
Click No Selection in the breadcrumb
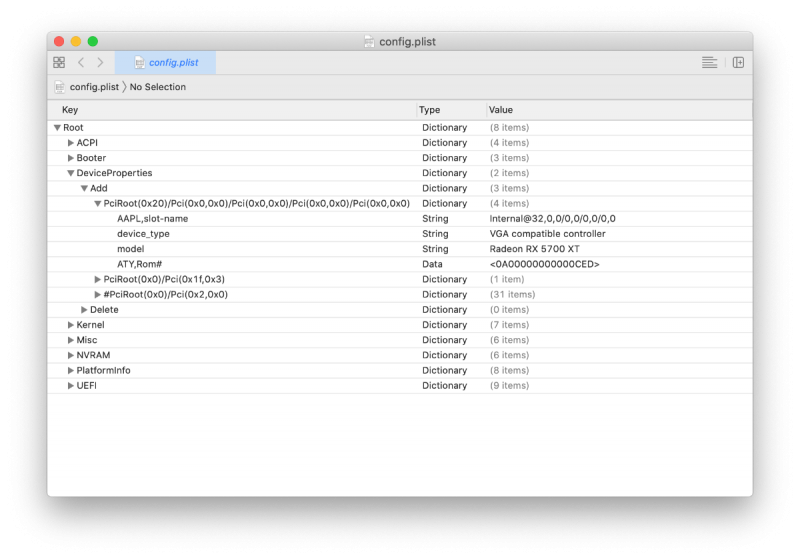[x=158, y=87]
